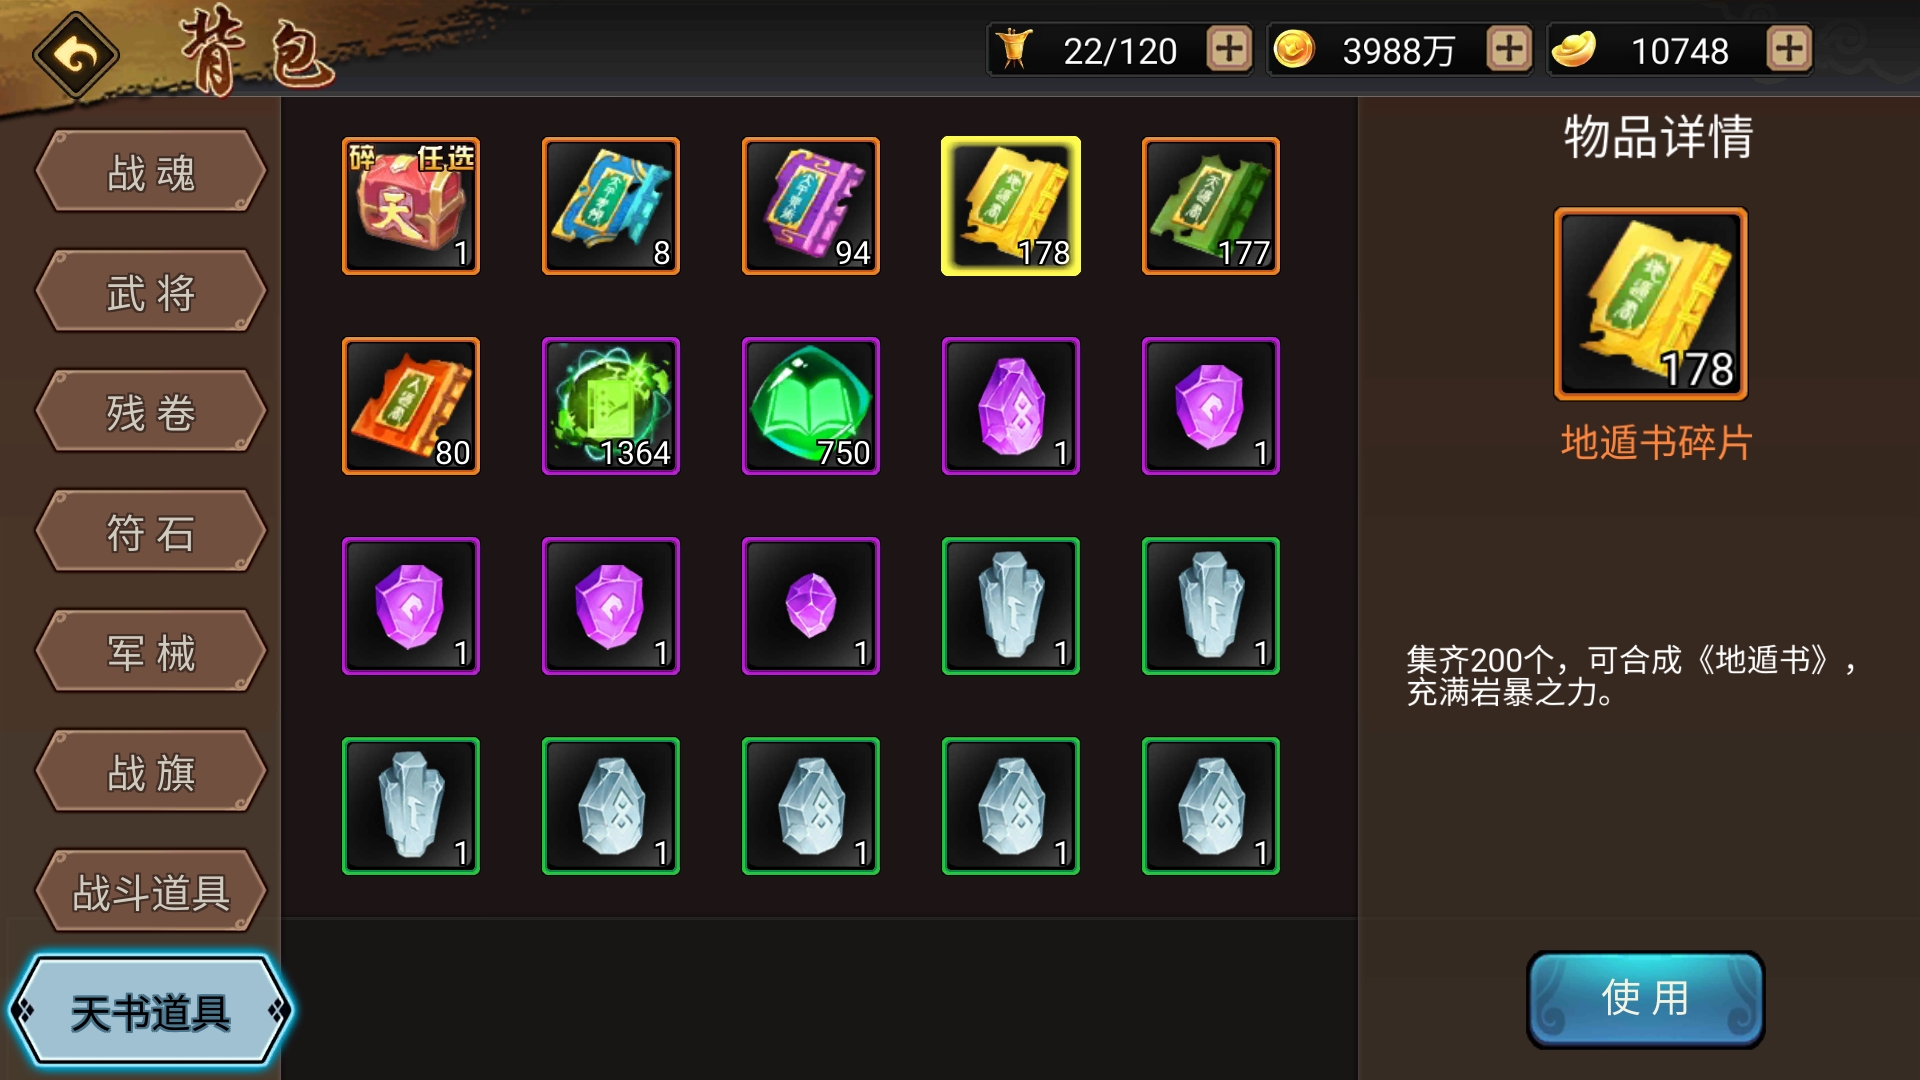This screenshot has height=1080, width=1920.
Task: Open the 战魂 tab
Action: click(x=151, y=172)
